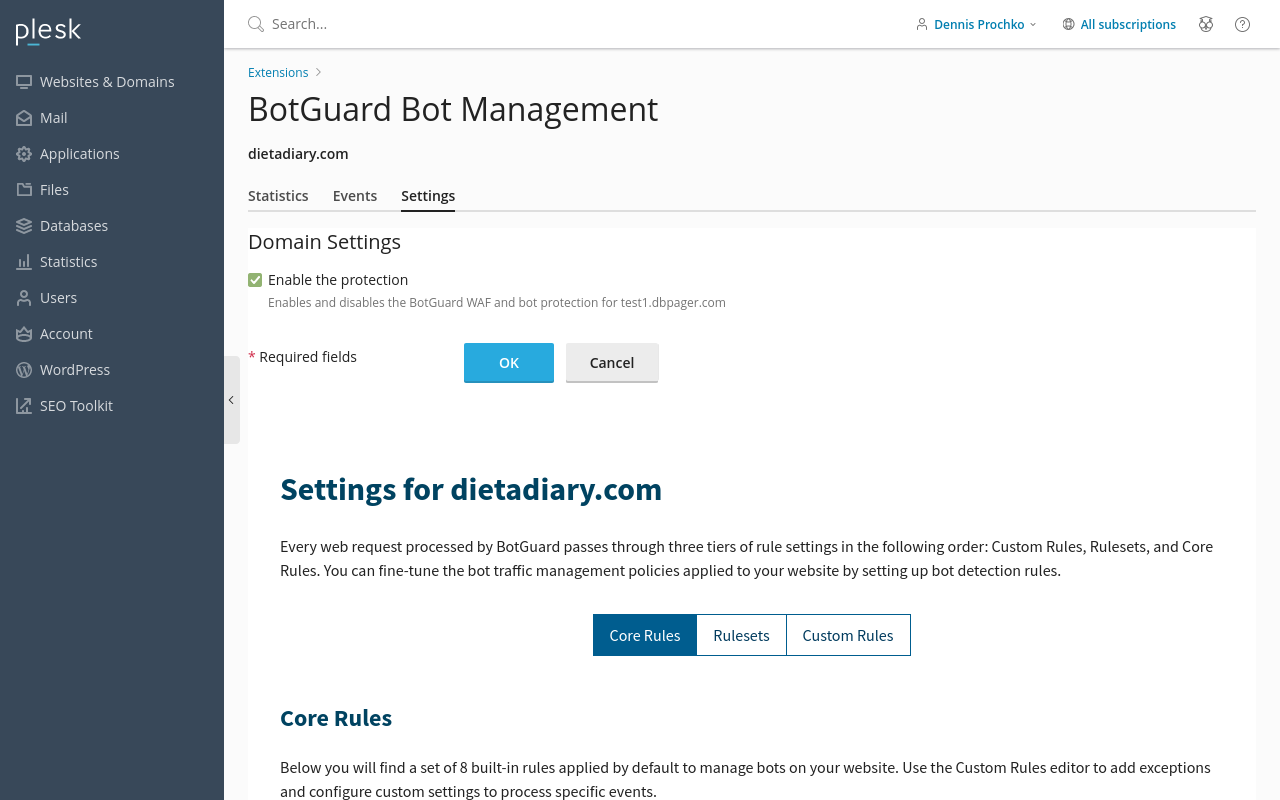Open the help question mark icon

1242,24
